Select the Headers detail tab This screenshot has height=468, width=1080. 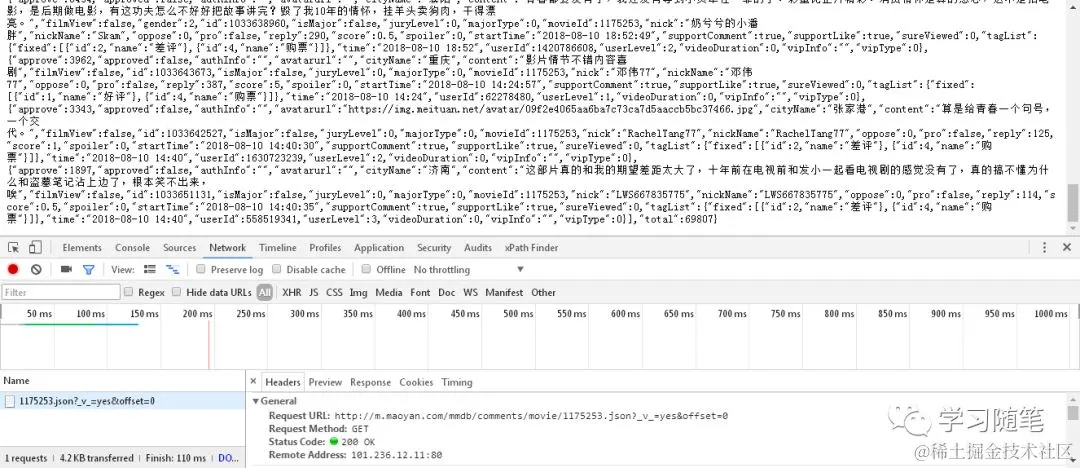pyautogui.click(x=283, y=382)
